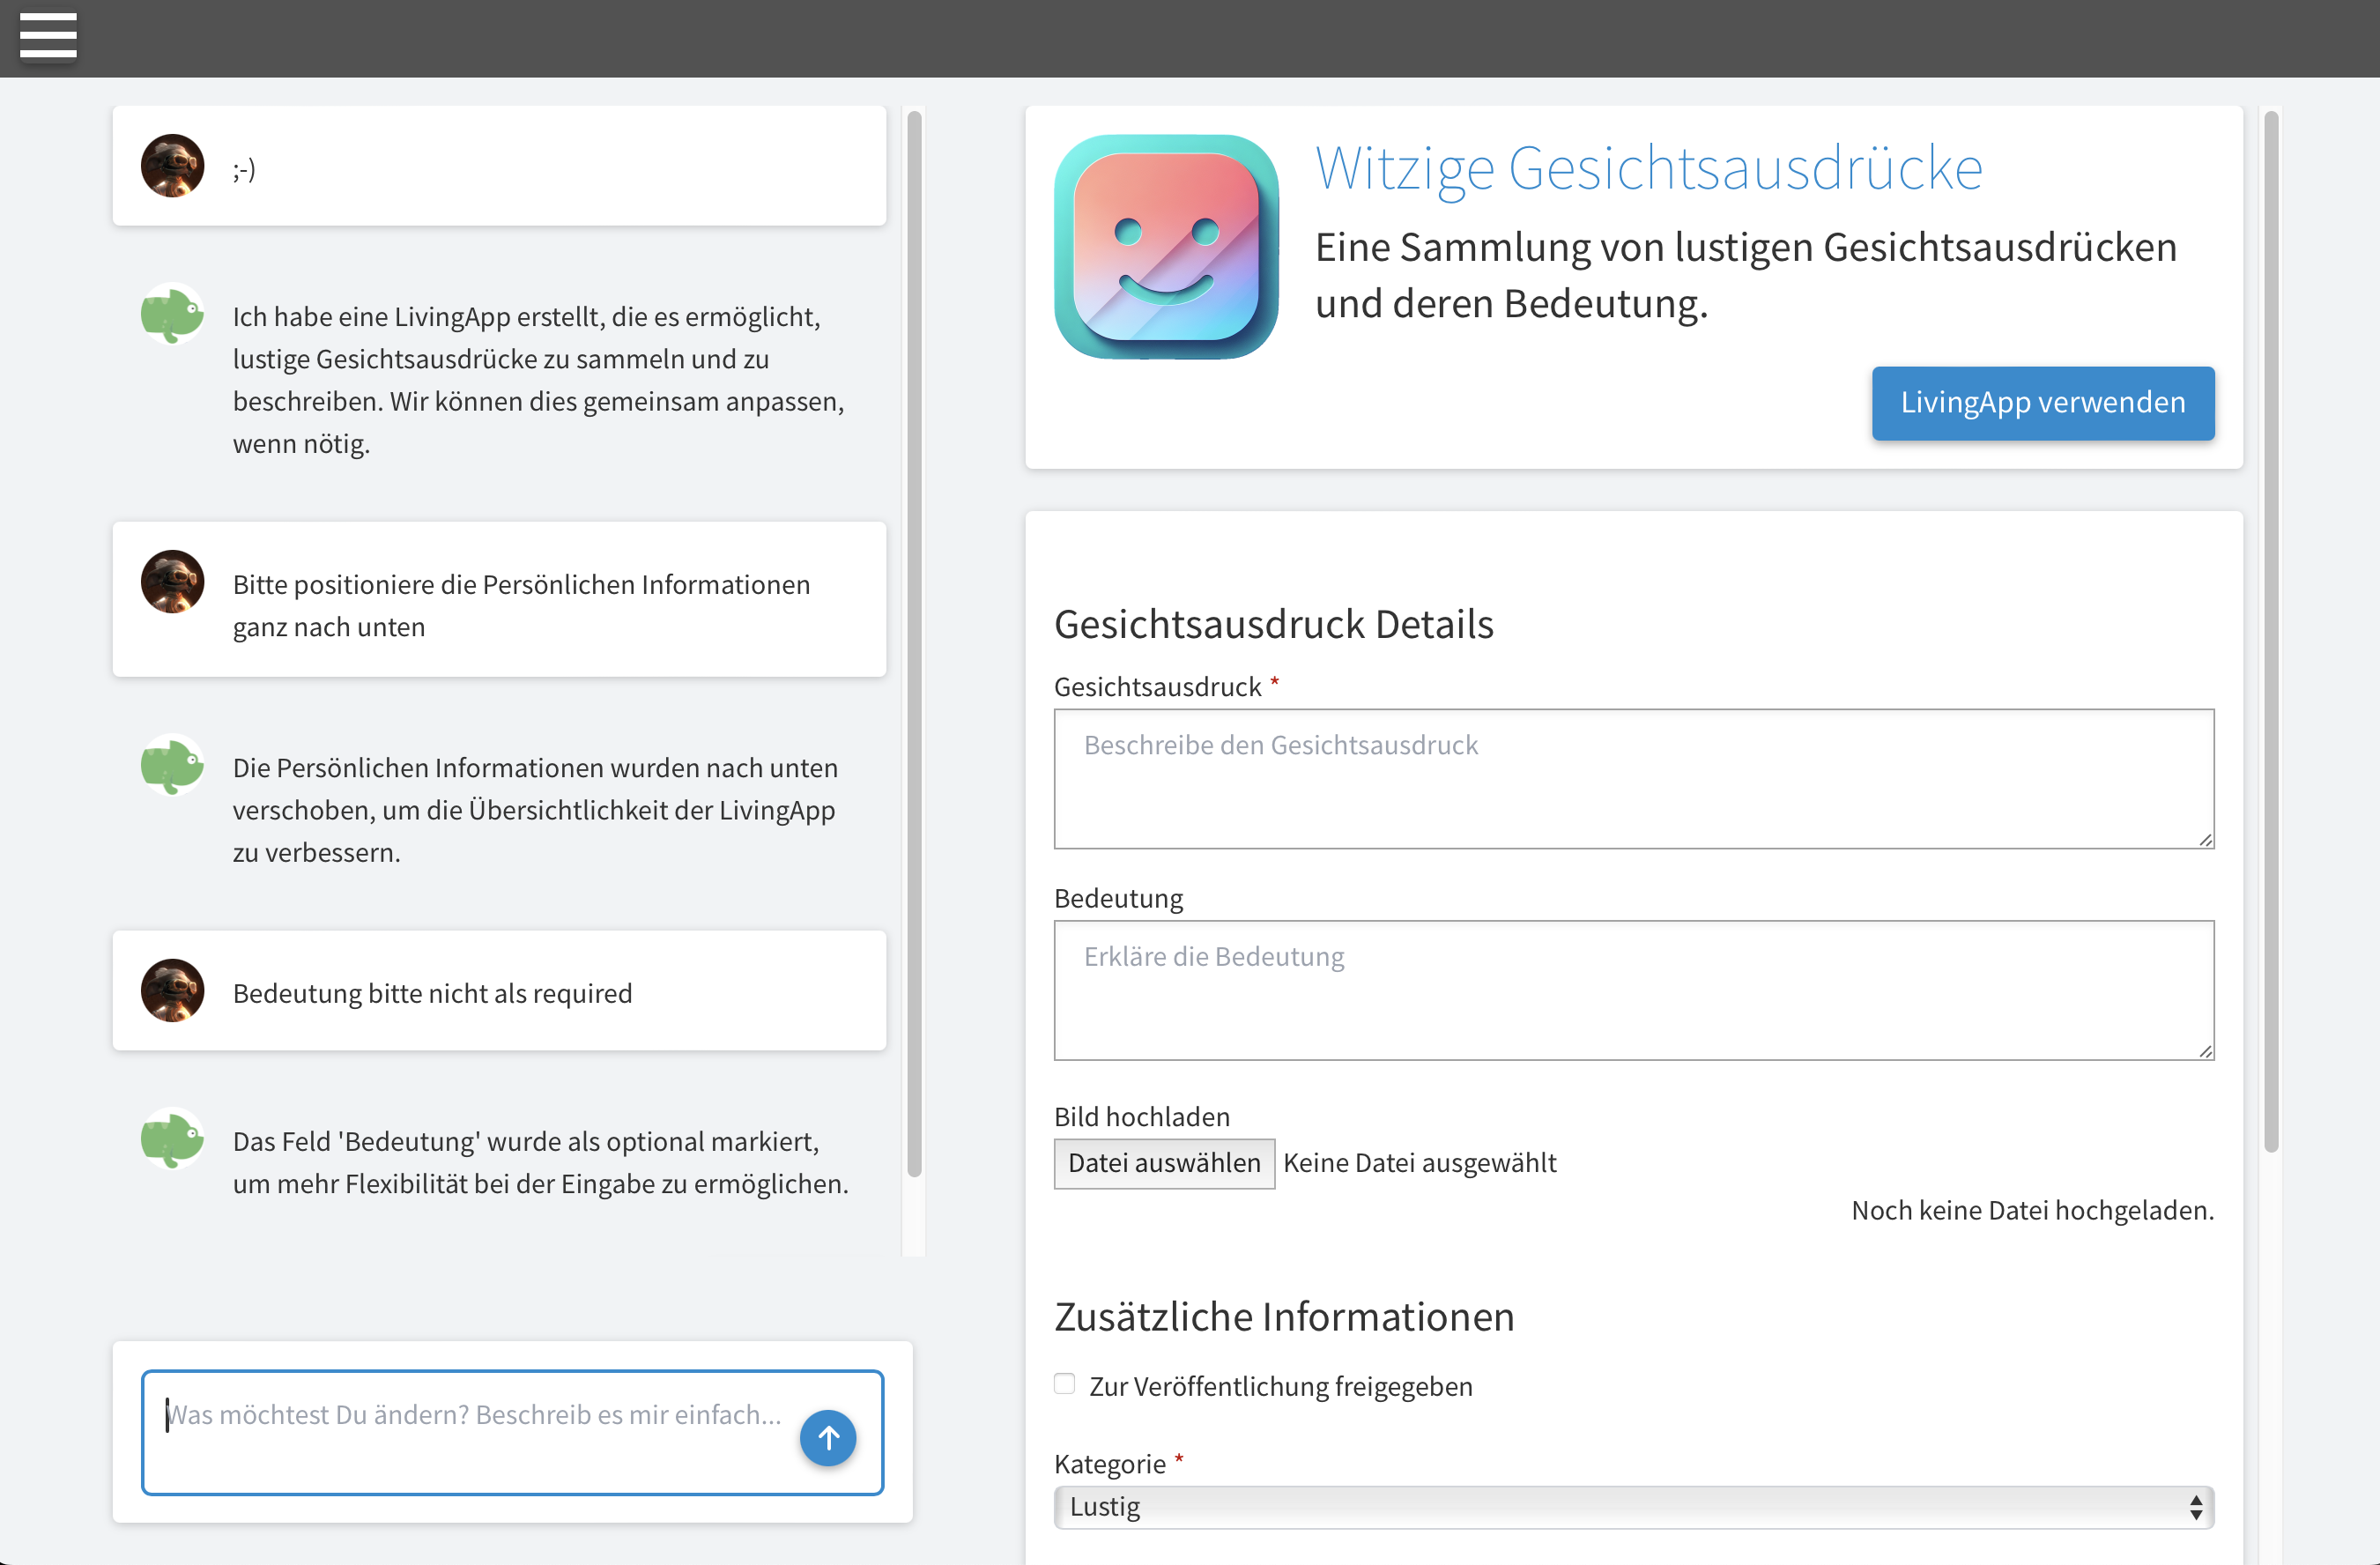
Task: Click the Witzige Gesichtsausdrücke smiley app icon
Action: coord(1166,247)
